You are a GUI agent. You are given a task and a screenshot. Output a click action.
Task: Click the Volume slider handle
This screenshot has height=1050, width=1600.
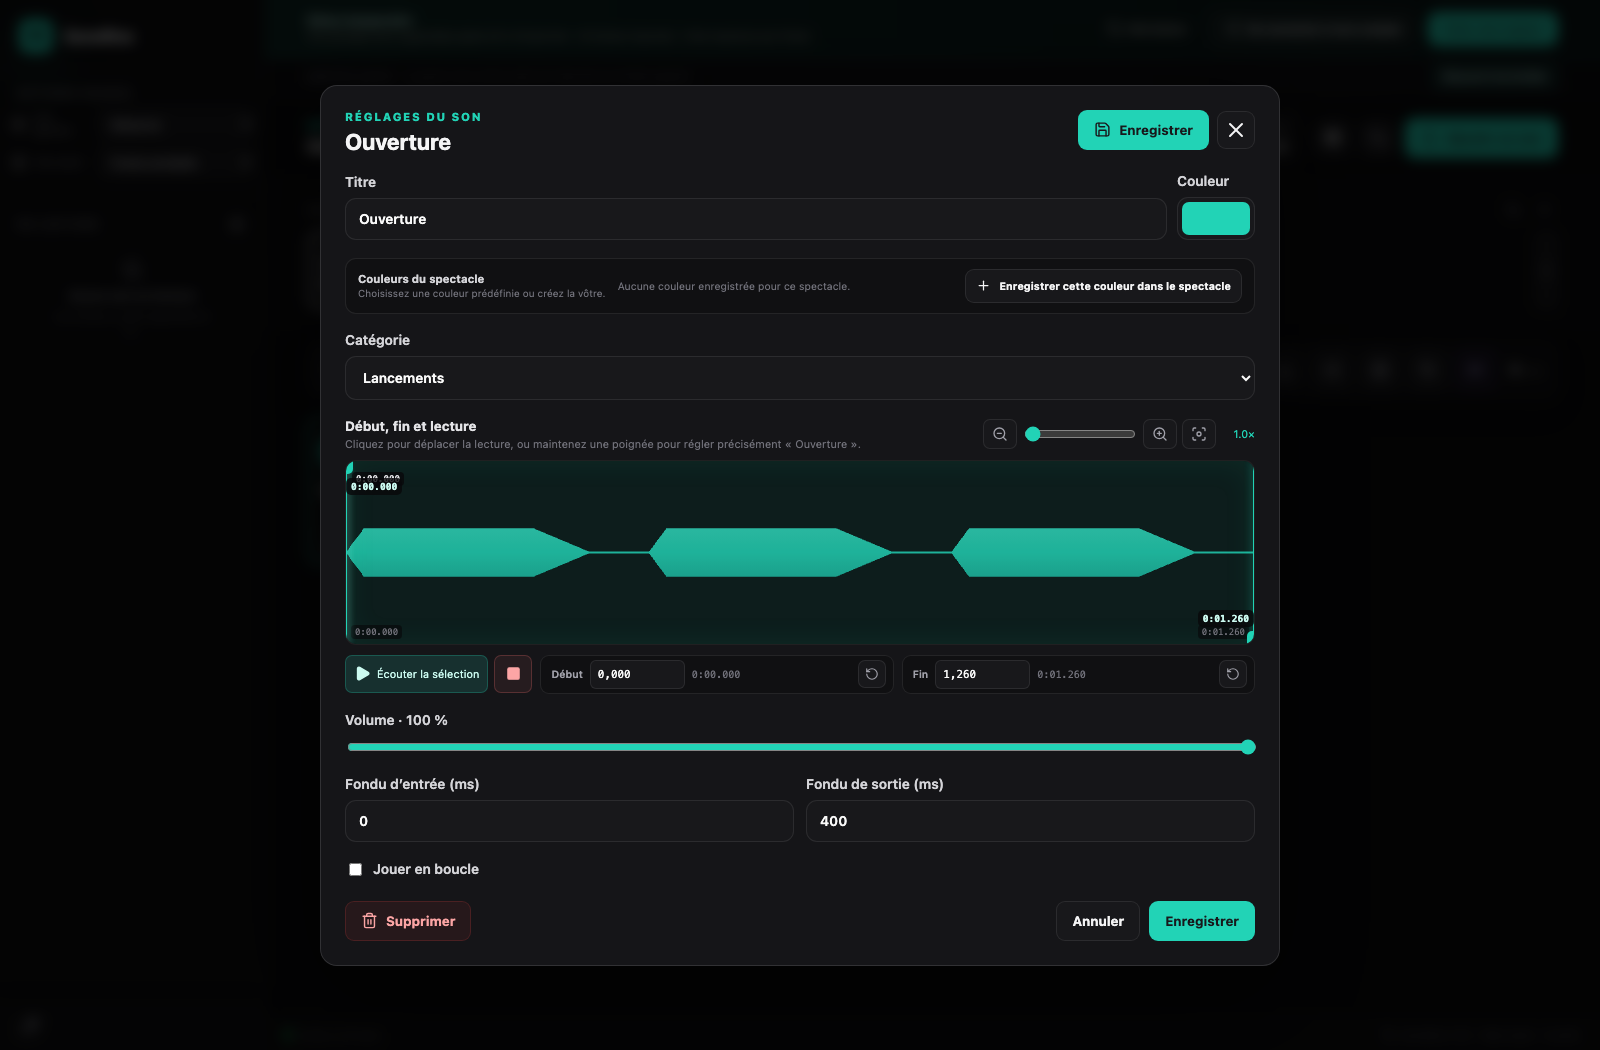[1248, 747]
